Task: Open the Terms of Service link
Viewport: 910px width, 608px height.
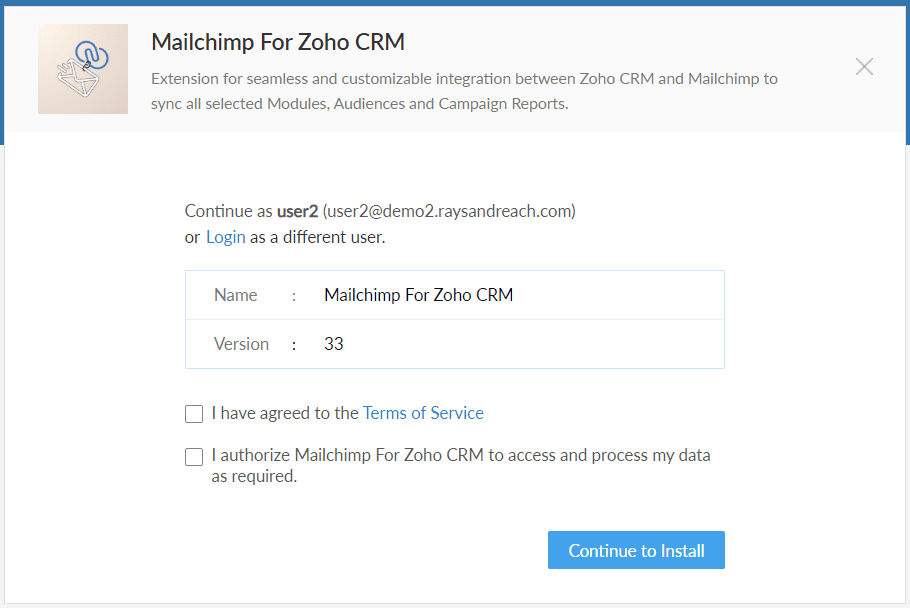Action: pos(423,413)
